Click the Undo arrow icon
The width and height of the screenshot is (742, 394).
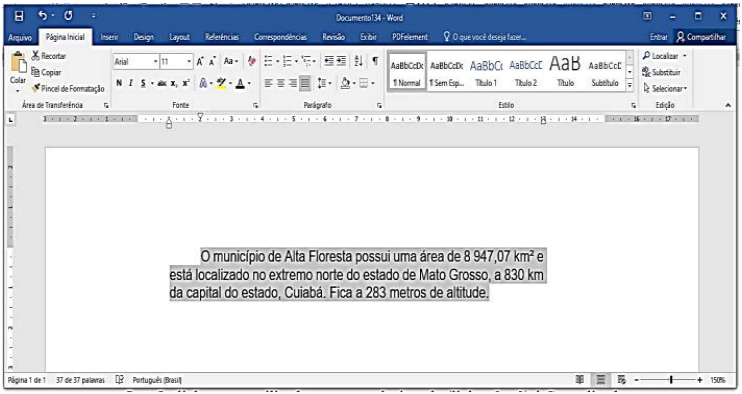click(x=42, y=16)
